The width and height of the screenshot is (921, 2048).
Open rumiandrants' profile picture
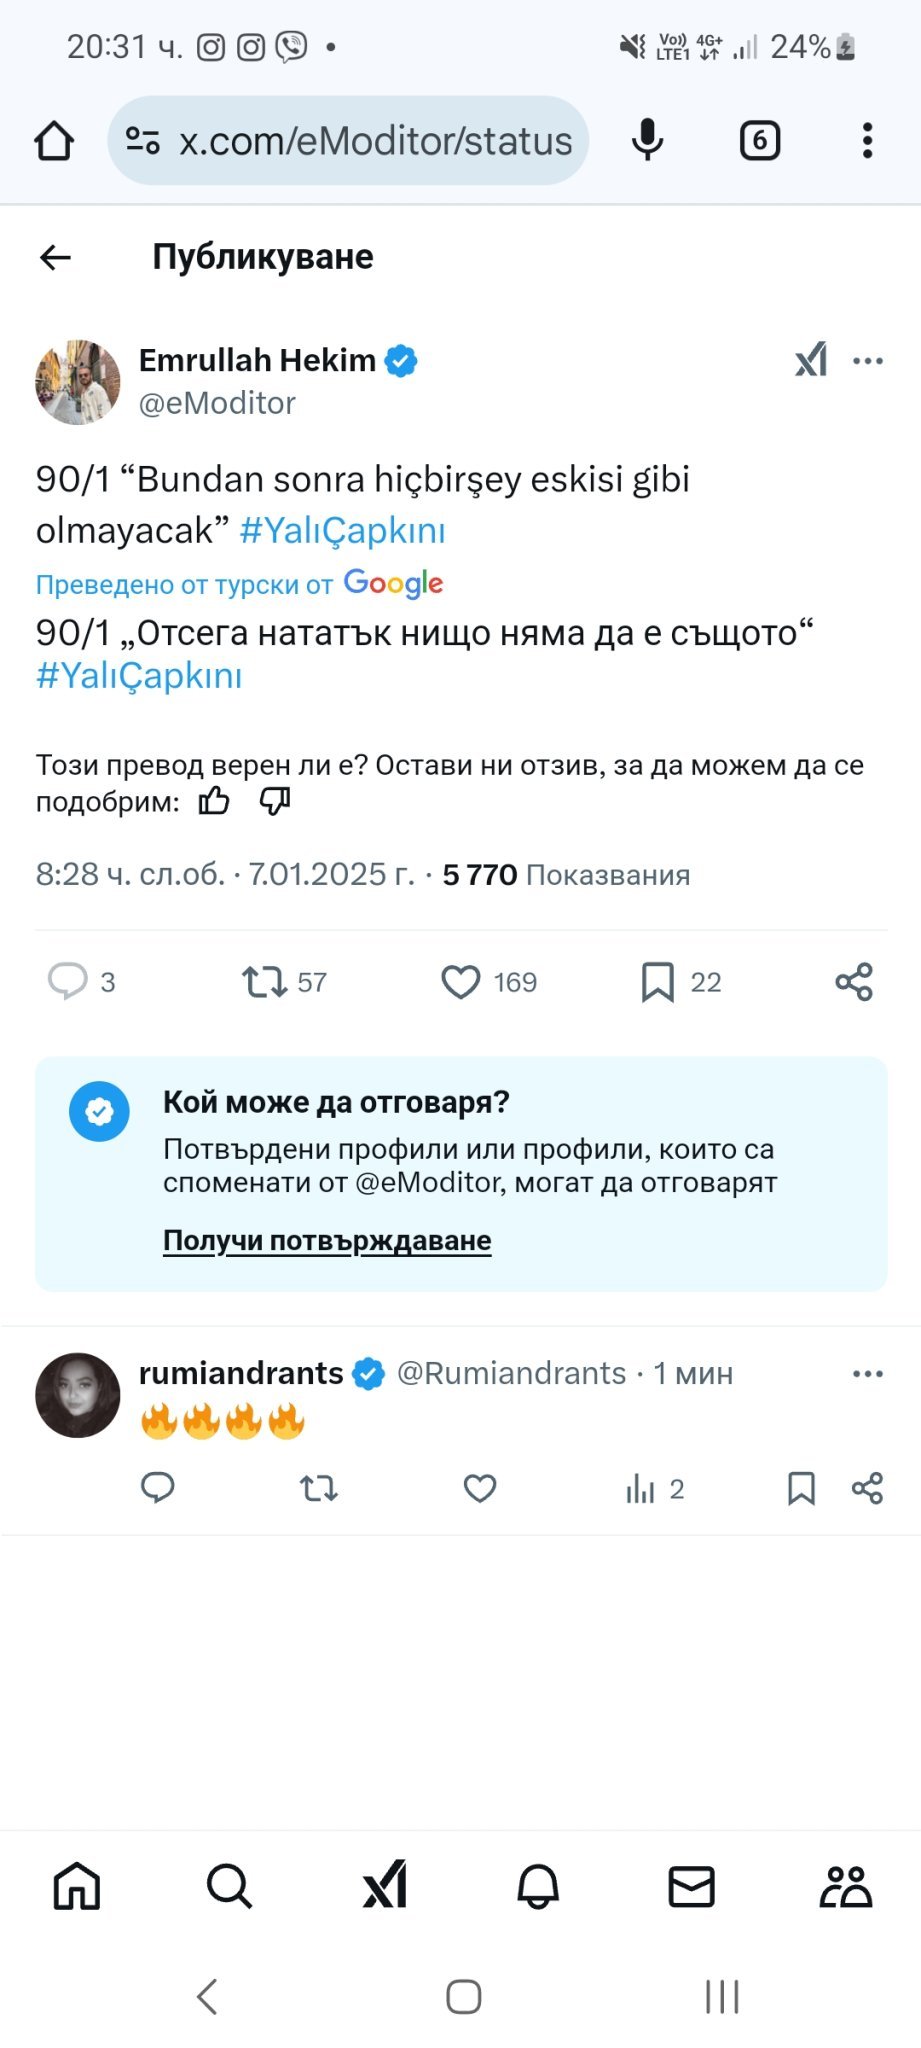(x=78, y=1395)
